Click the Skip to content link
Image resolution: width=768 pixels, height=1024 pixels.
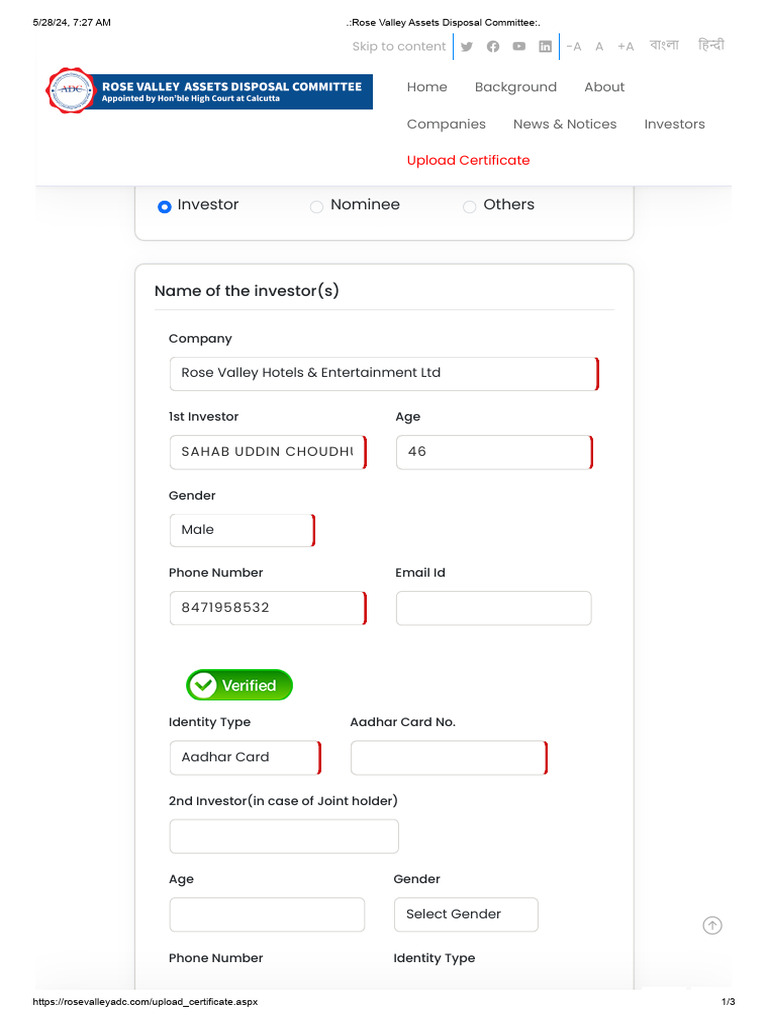(399, 46)
